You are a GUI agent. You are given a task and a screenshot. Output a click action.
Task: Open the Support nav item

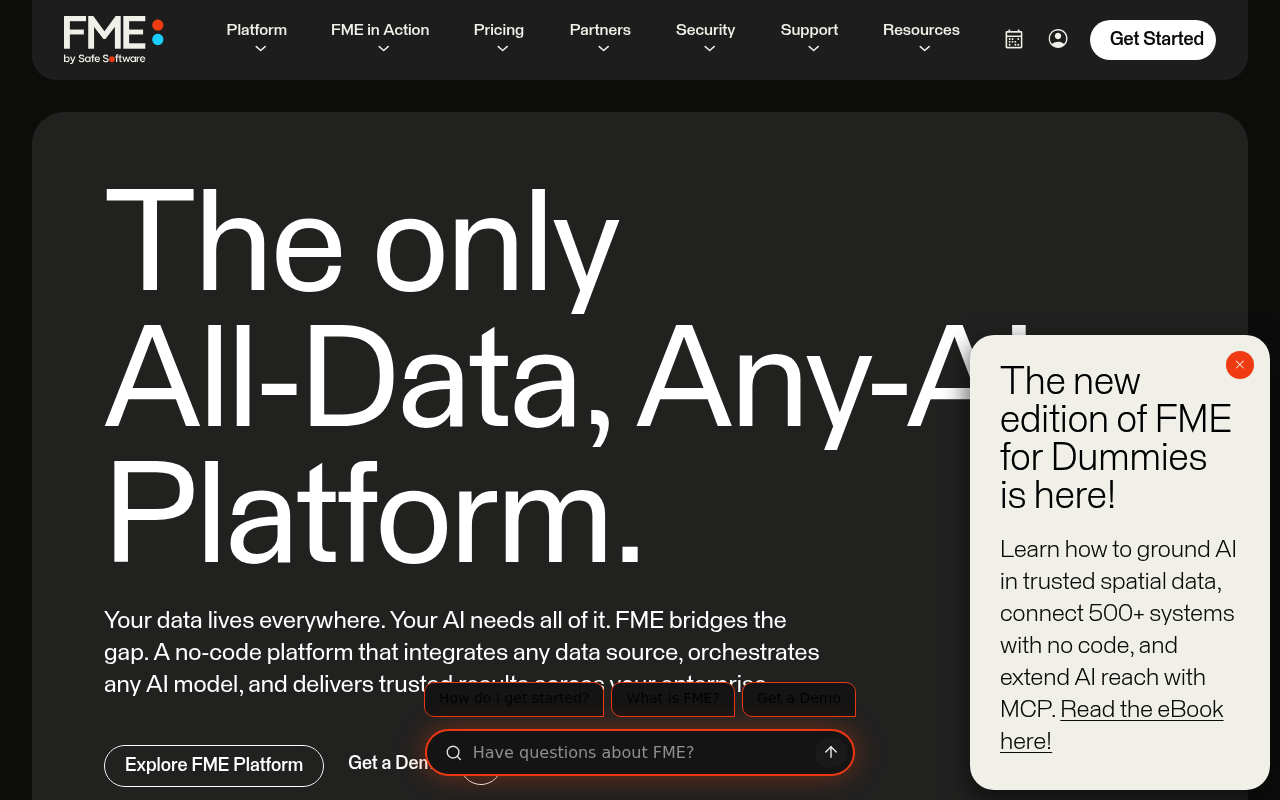pos(809,30)
